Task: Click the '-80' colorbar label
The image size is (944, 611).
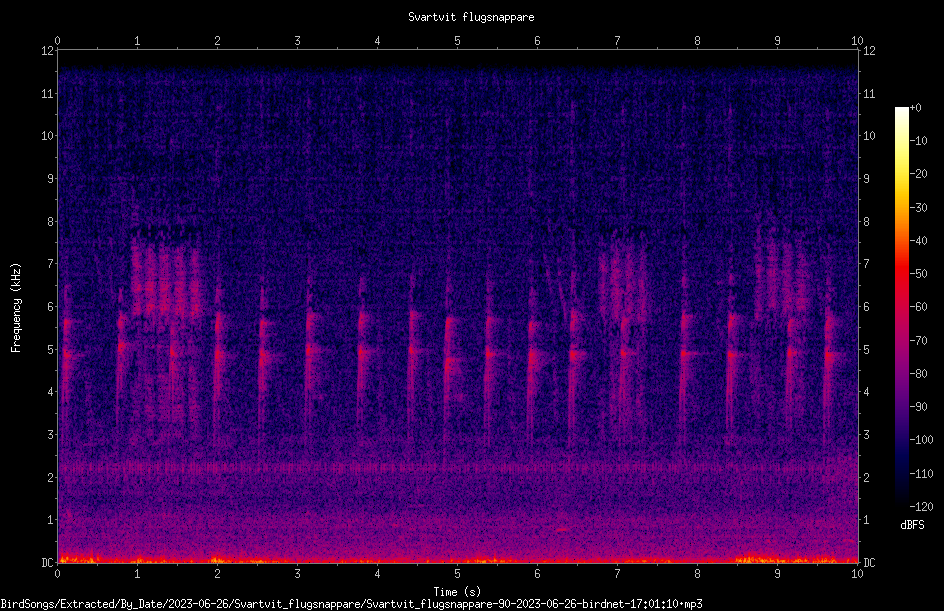Action: (918, 374)
